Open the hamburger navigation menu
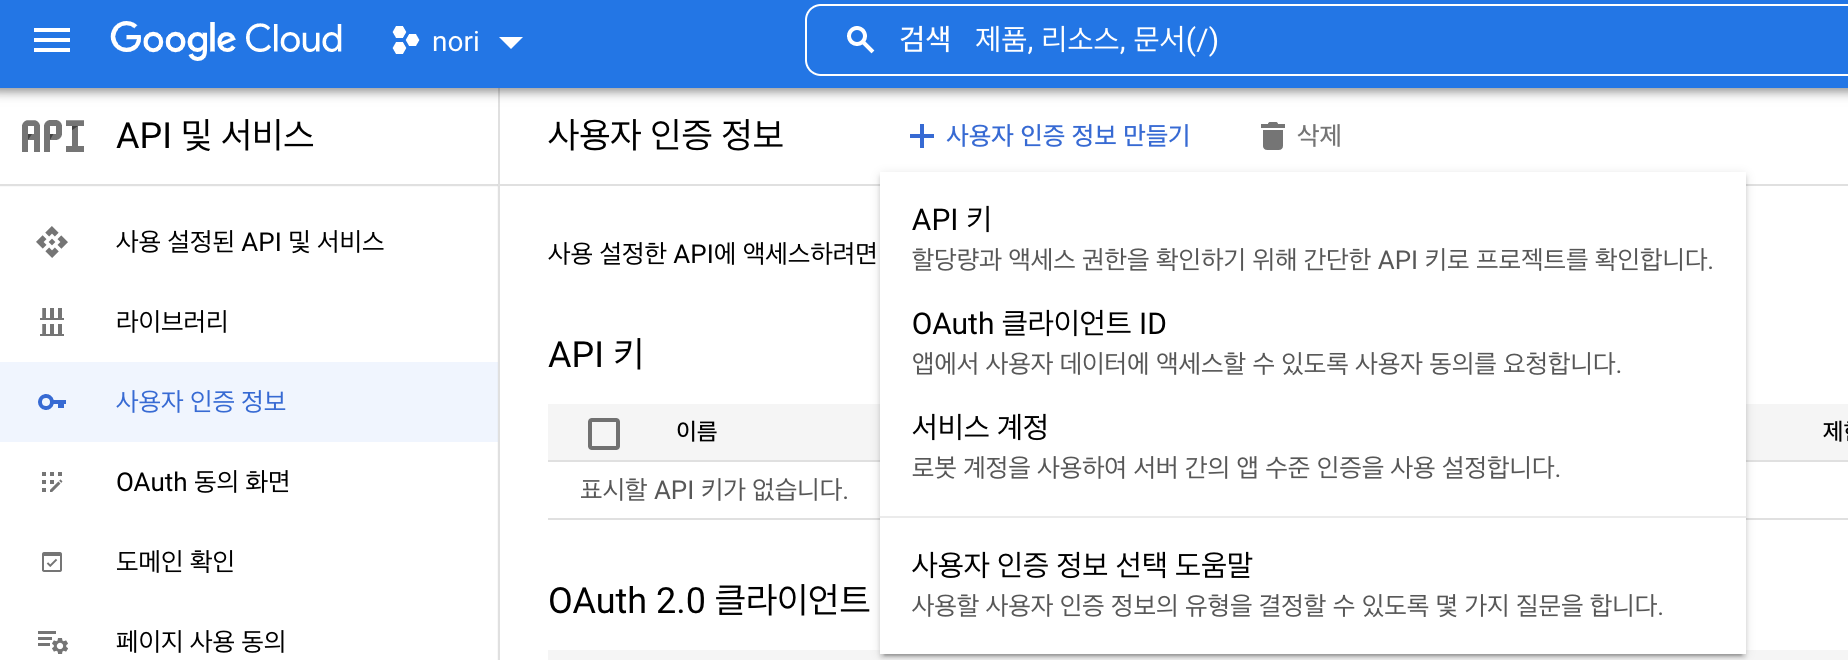This screenshot has height=660, width=1848. pos(52,41)
